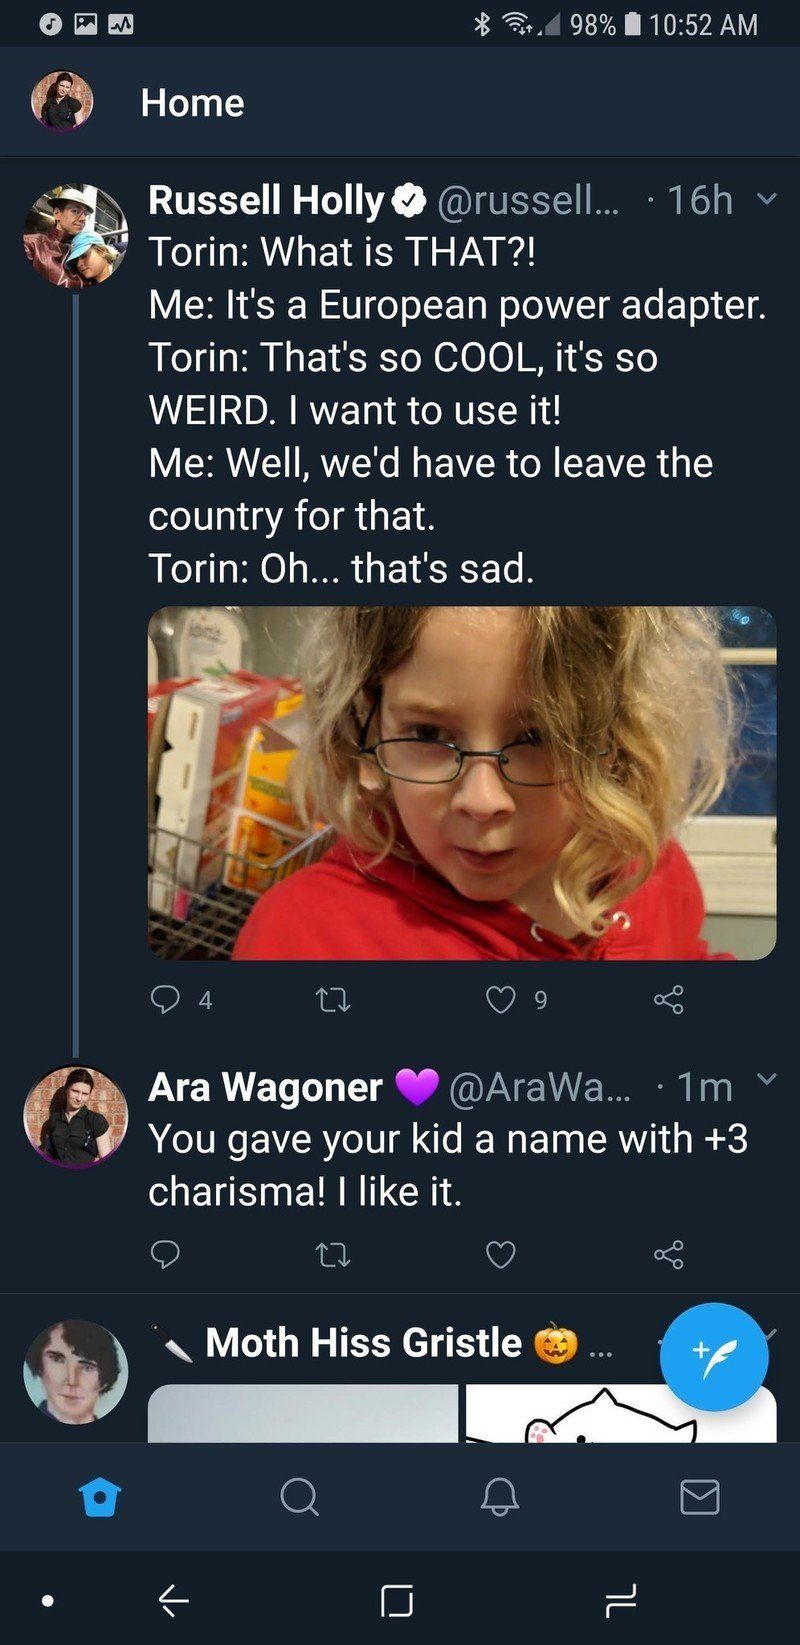Retweet Ara Wagoner's charisma tweet
Viewport: 800px width, 1645px height.
333,1253
